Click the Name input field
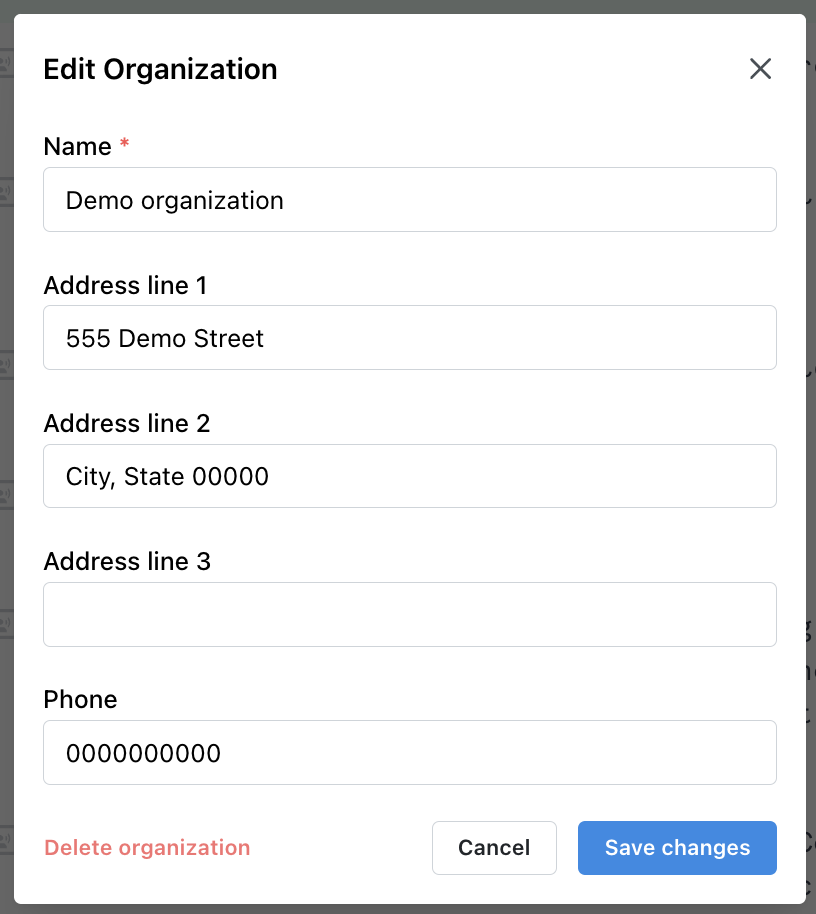 (x=410, y=199)
